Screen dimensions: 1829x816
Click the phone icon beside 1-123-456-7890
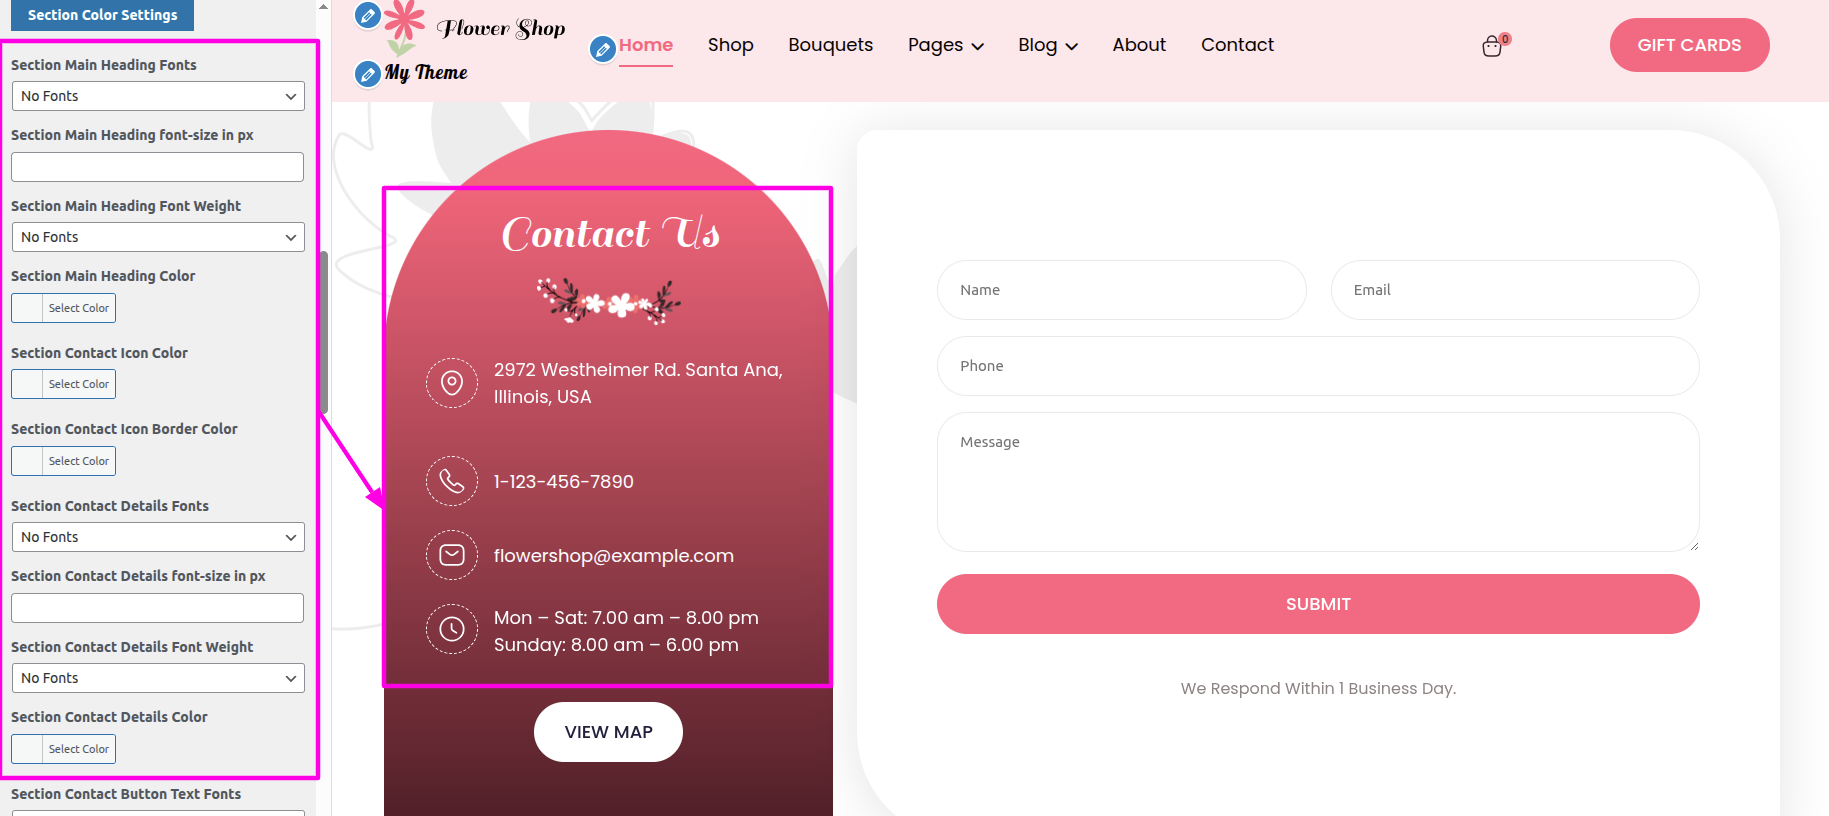tap(452, 481)
